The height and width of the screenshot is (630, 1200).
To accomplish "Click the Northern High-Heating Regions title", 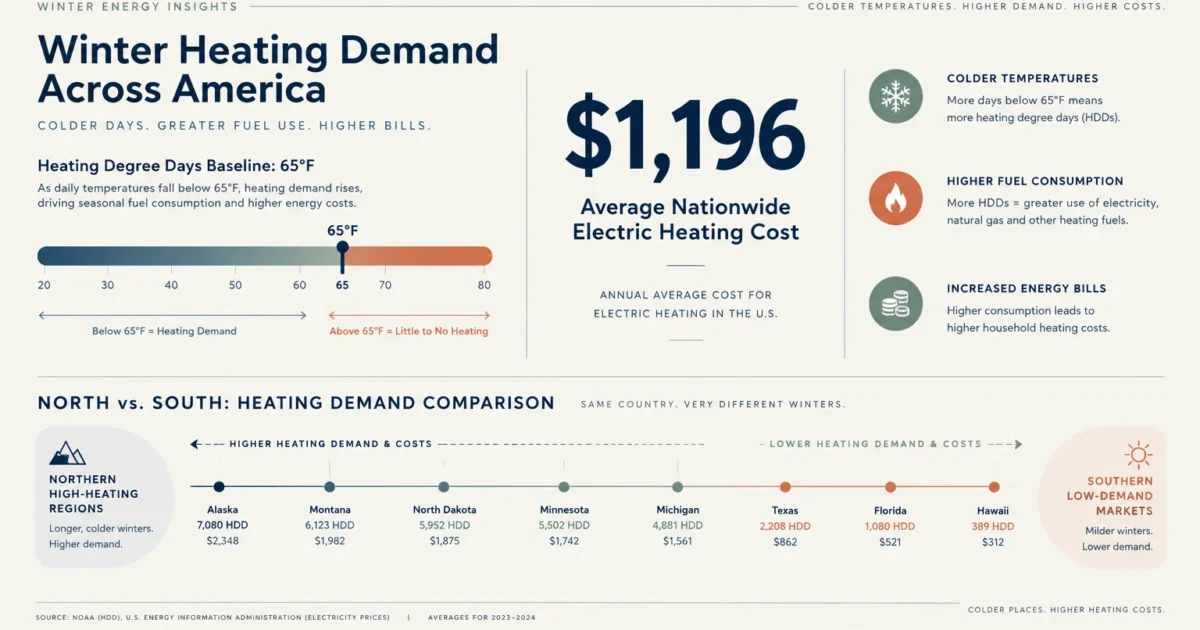I will point(94,494).
